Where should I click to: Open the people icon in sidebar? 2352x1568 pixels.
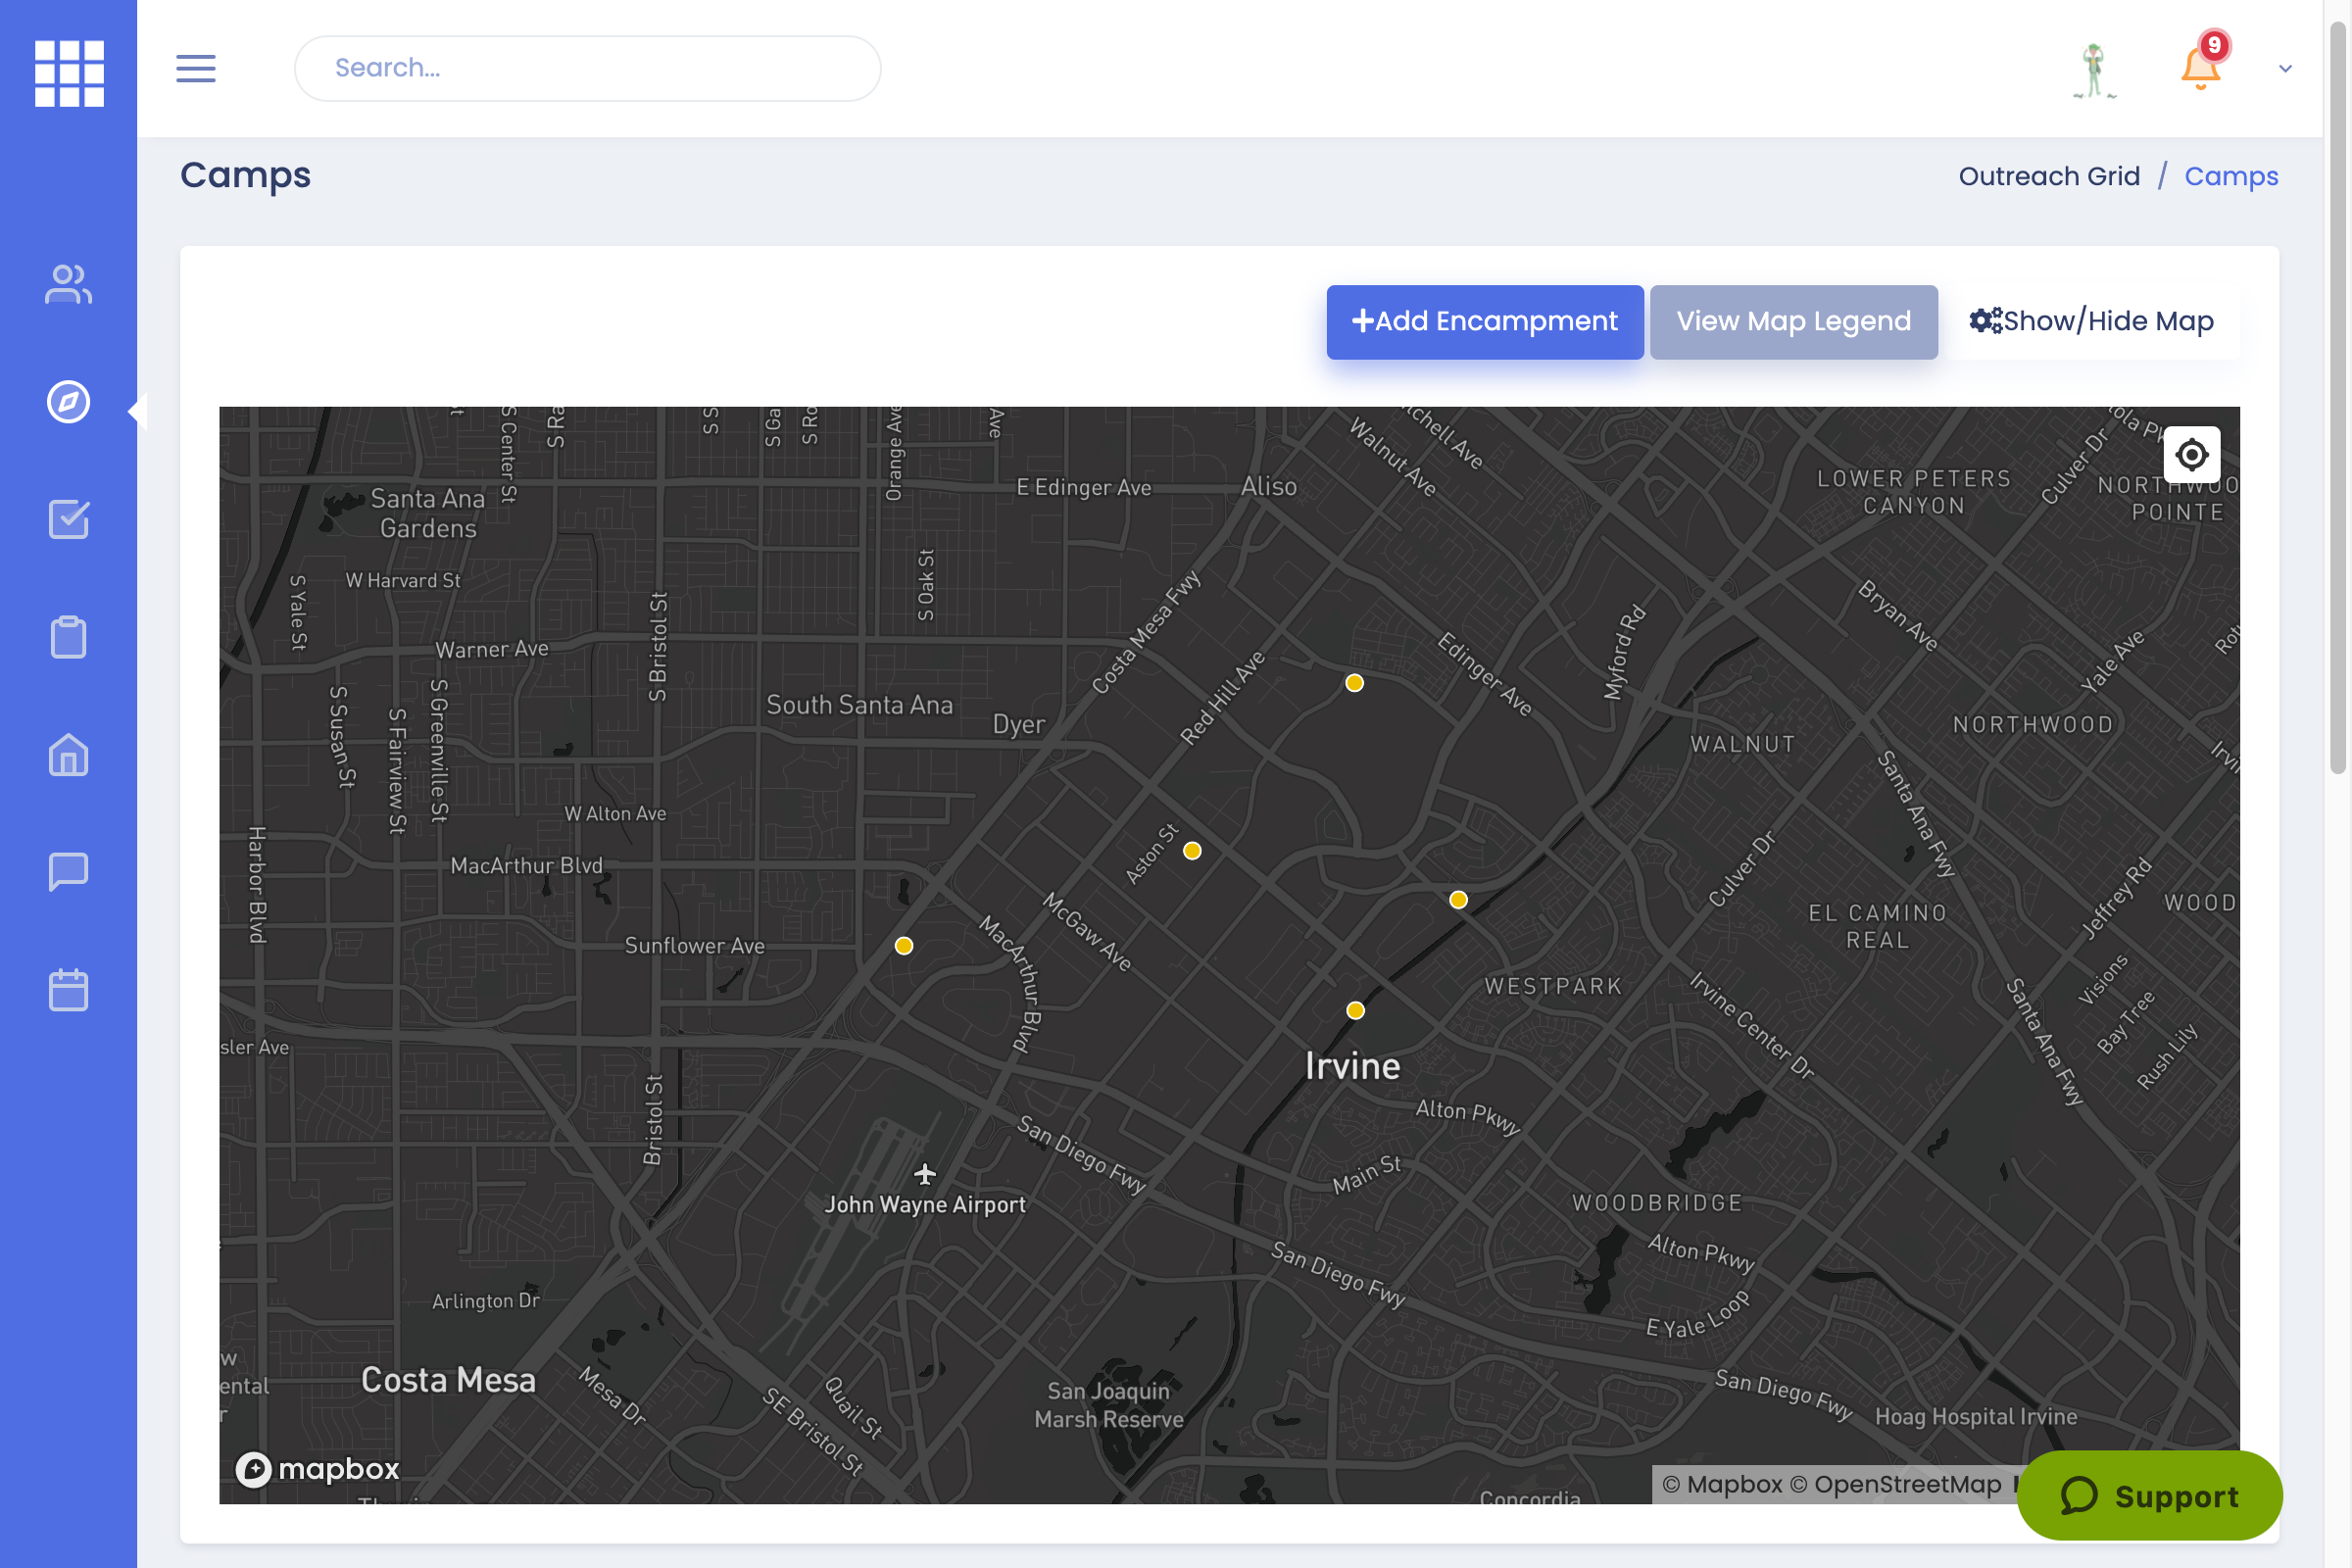pyautogui.click(x=68, y=285)
